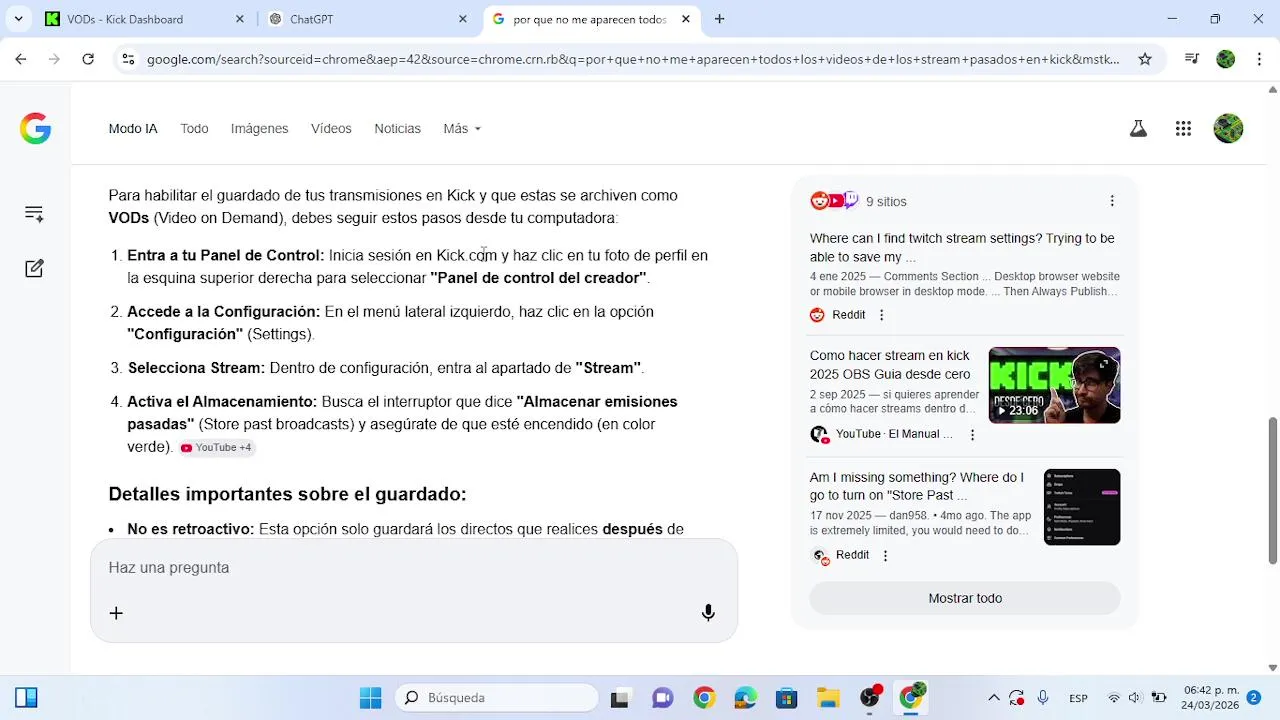Image resolution: width=1280 pixels, height=720 pixels.
Task: Open File Explorer from taskbar
Action: 828,698
